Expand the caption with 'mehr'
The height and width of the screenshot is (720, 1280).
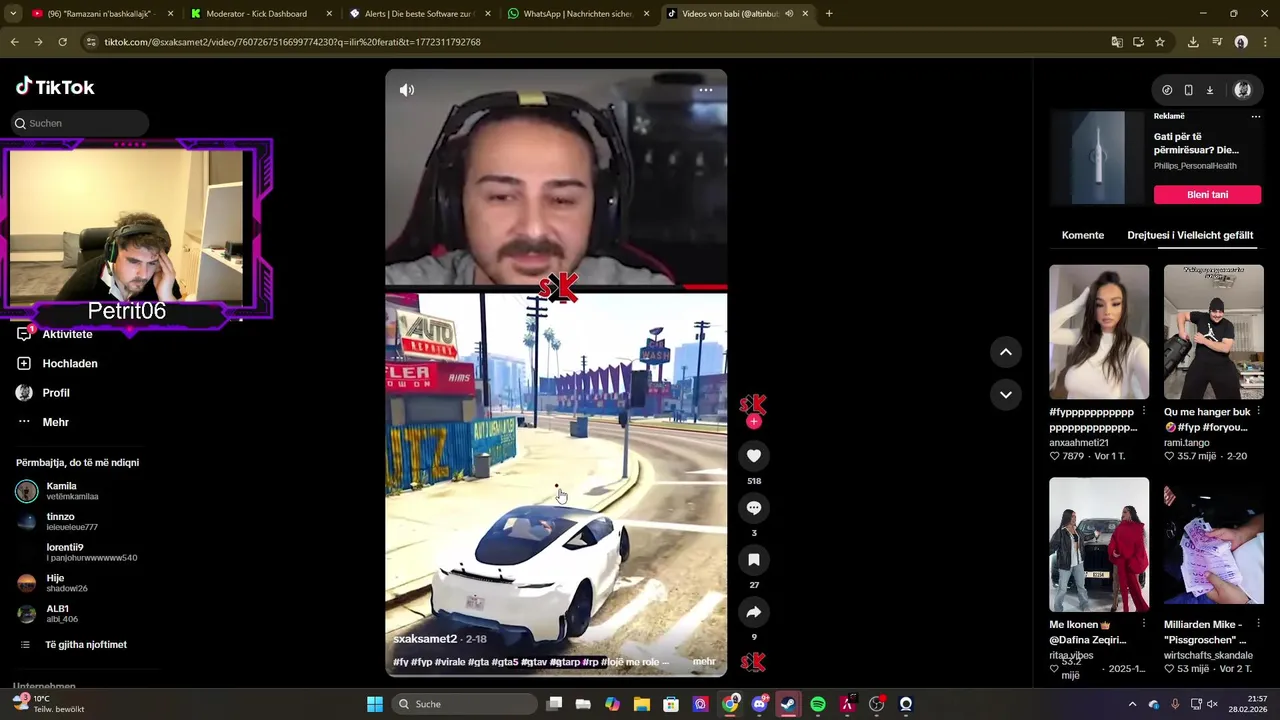[704, 662]
